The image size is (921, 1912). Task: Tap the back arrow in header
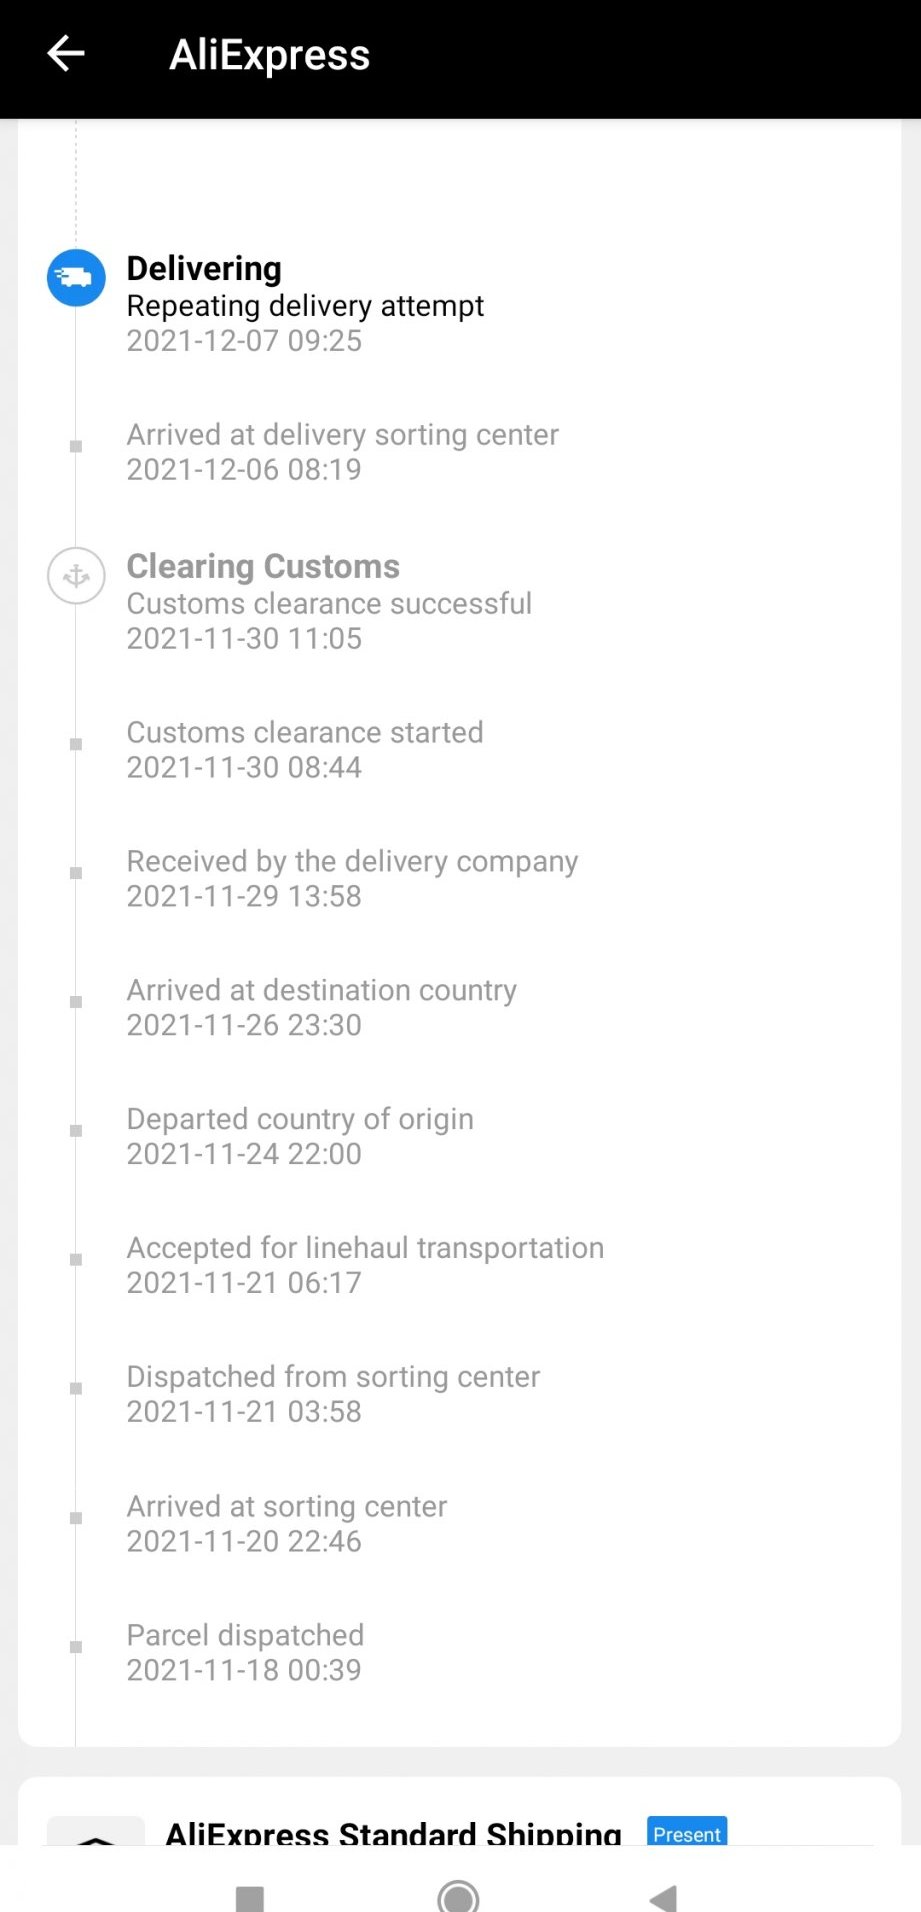tap(66, 54)
